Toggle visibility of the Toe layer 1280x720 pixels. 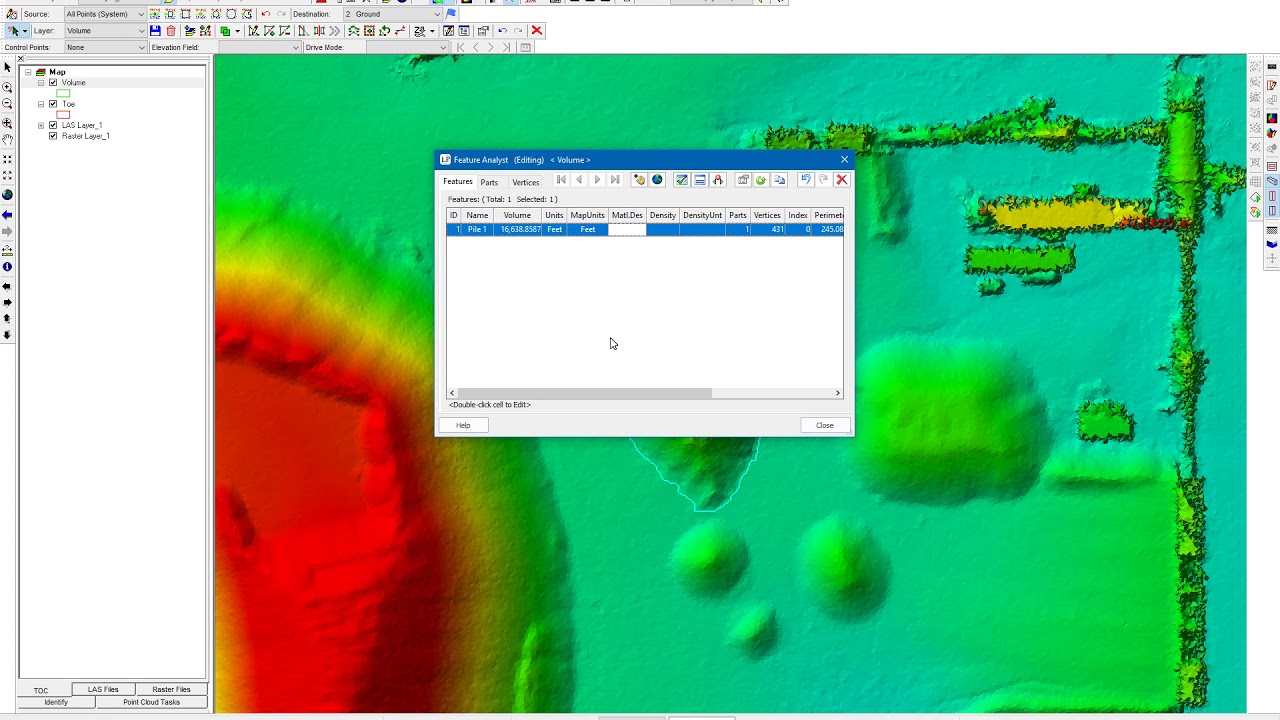coord(53,104)
